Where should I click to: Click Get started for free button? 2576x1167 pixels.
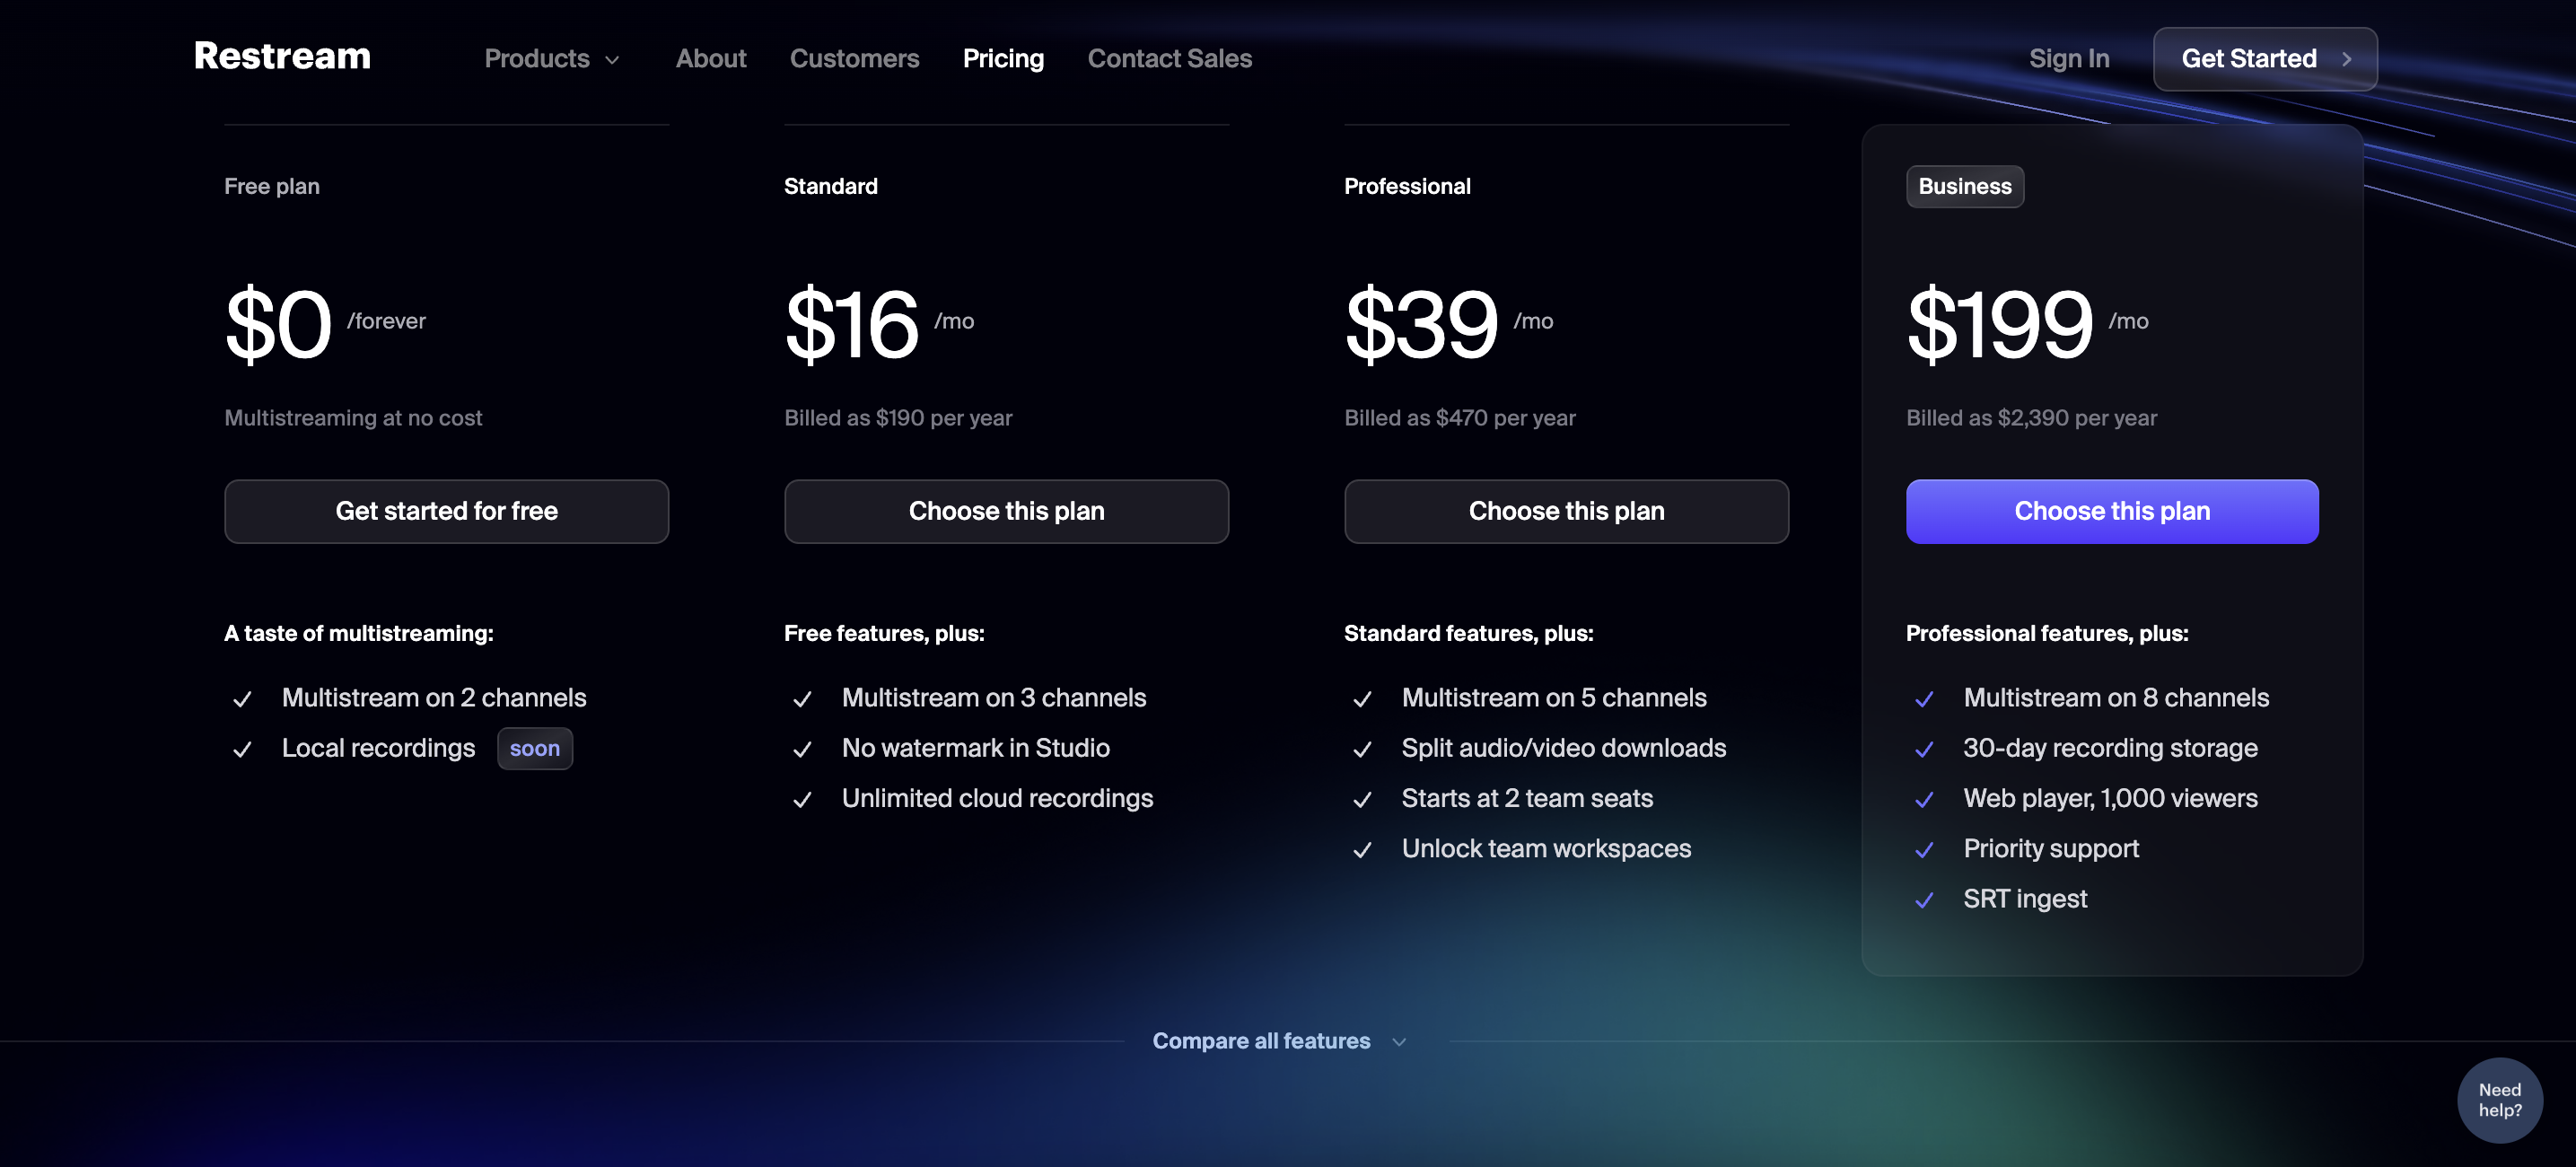point(446,511)
